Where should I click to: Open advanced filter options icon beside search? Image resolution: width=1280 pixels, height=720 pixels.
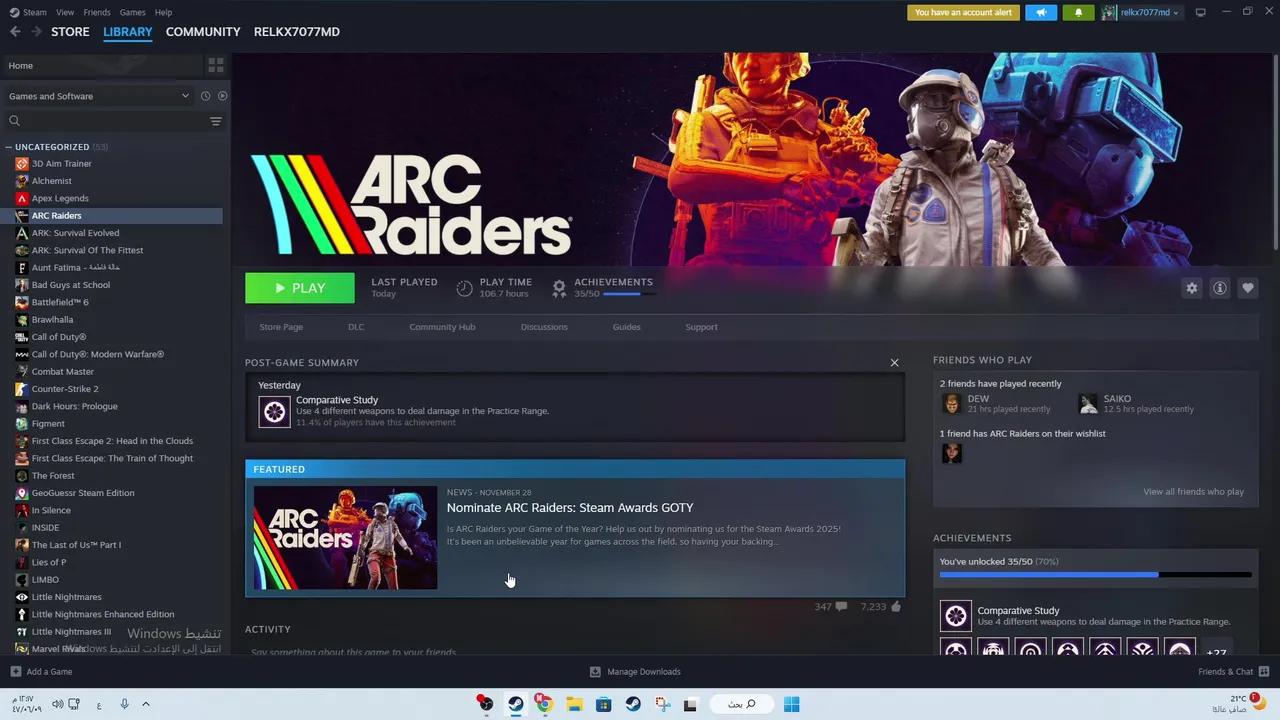215,121
